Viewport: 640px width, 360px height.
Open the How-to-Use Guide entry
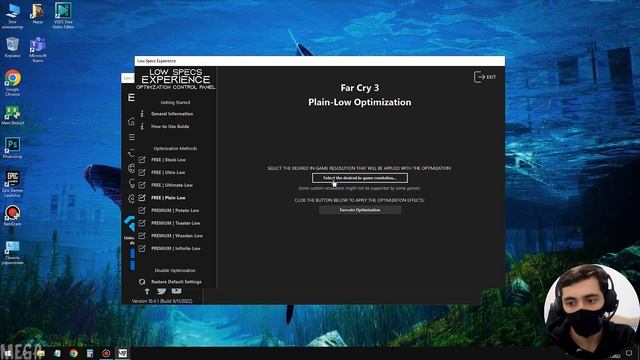point(170,127)
